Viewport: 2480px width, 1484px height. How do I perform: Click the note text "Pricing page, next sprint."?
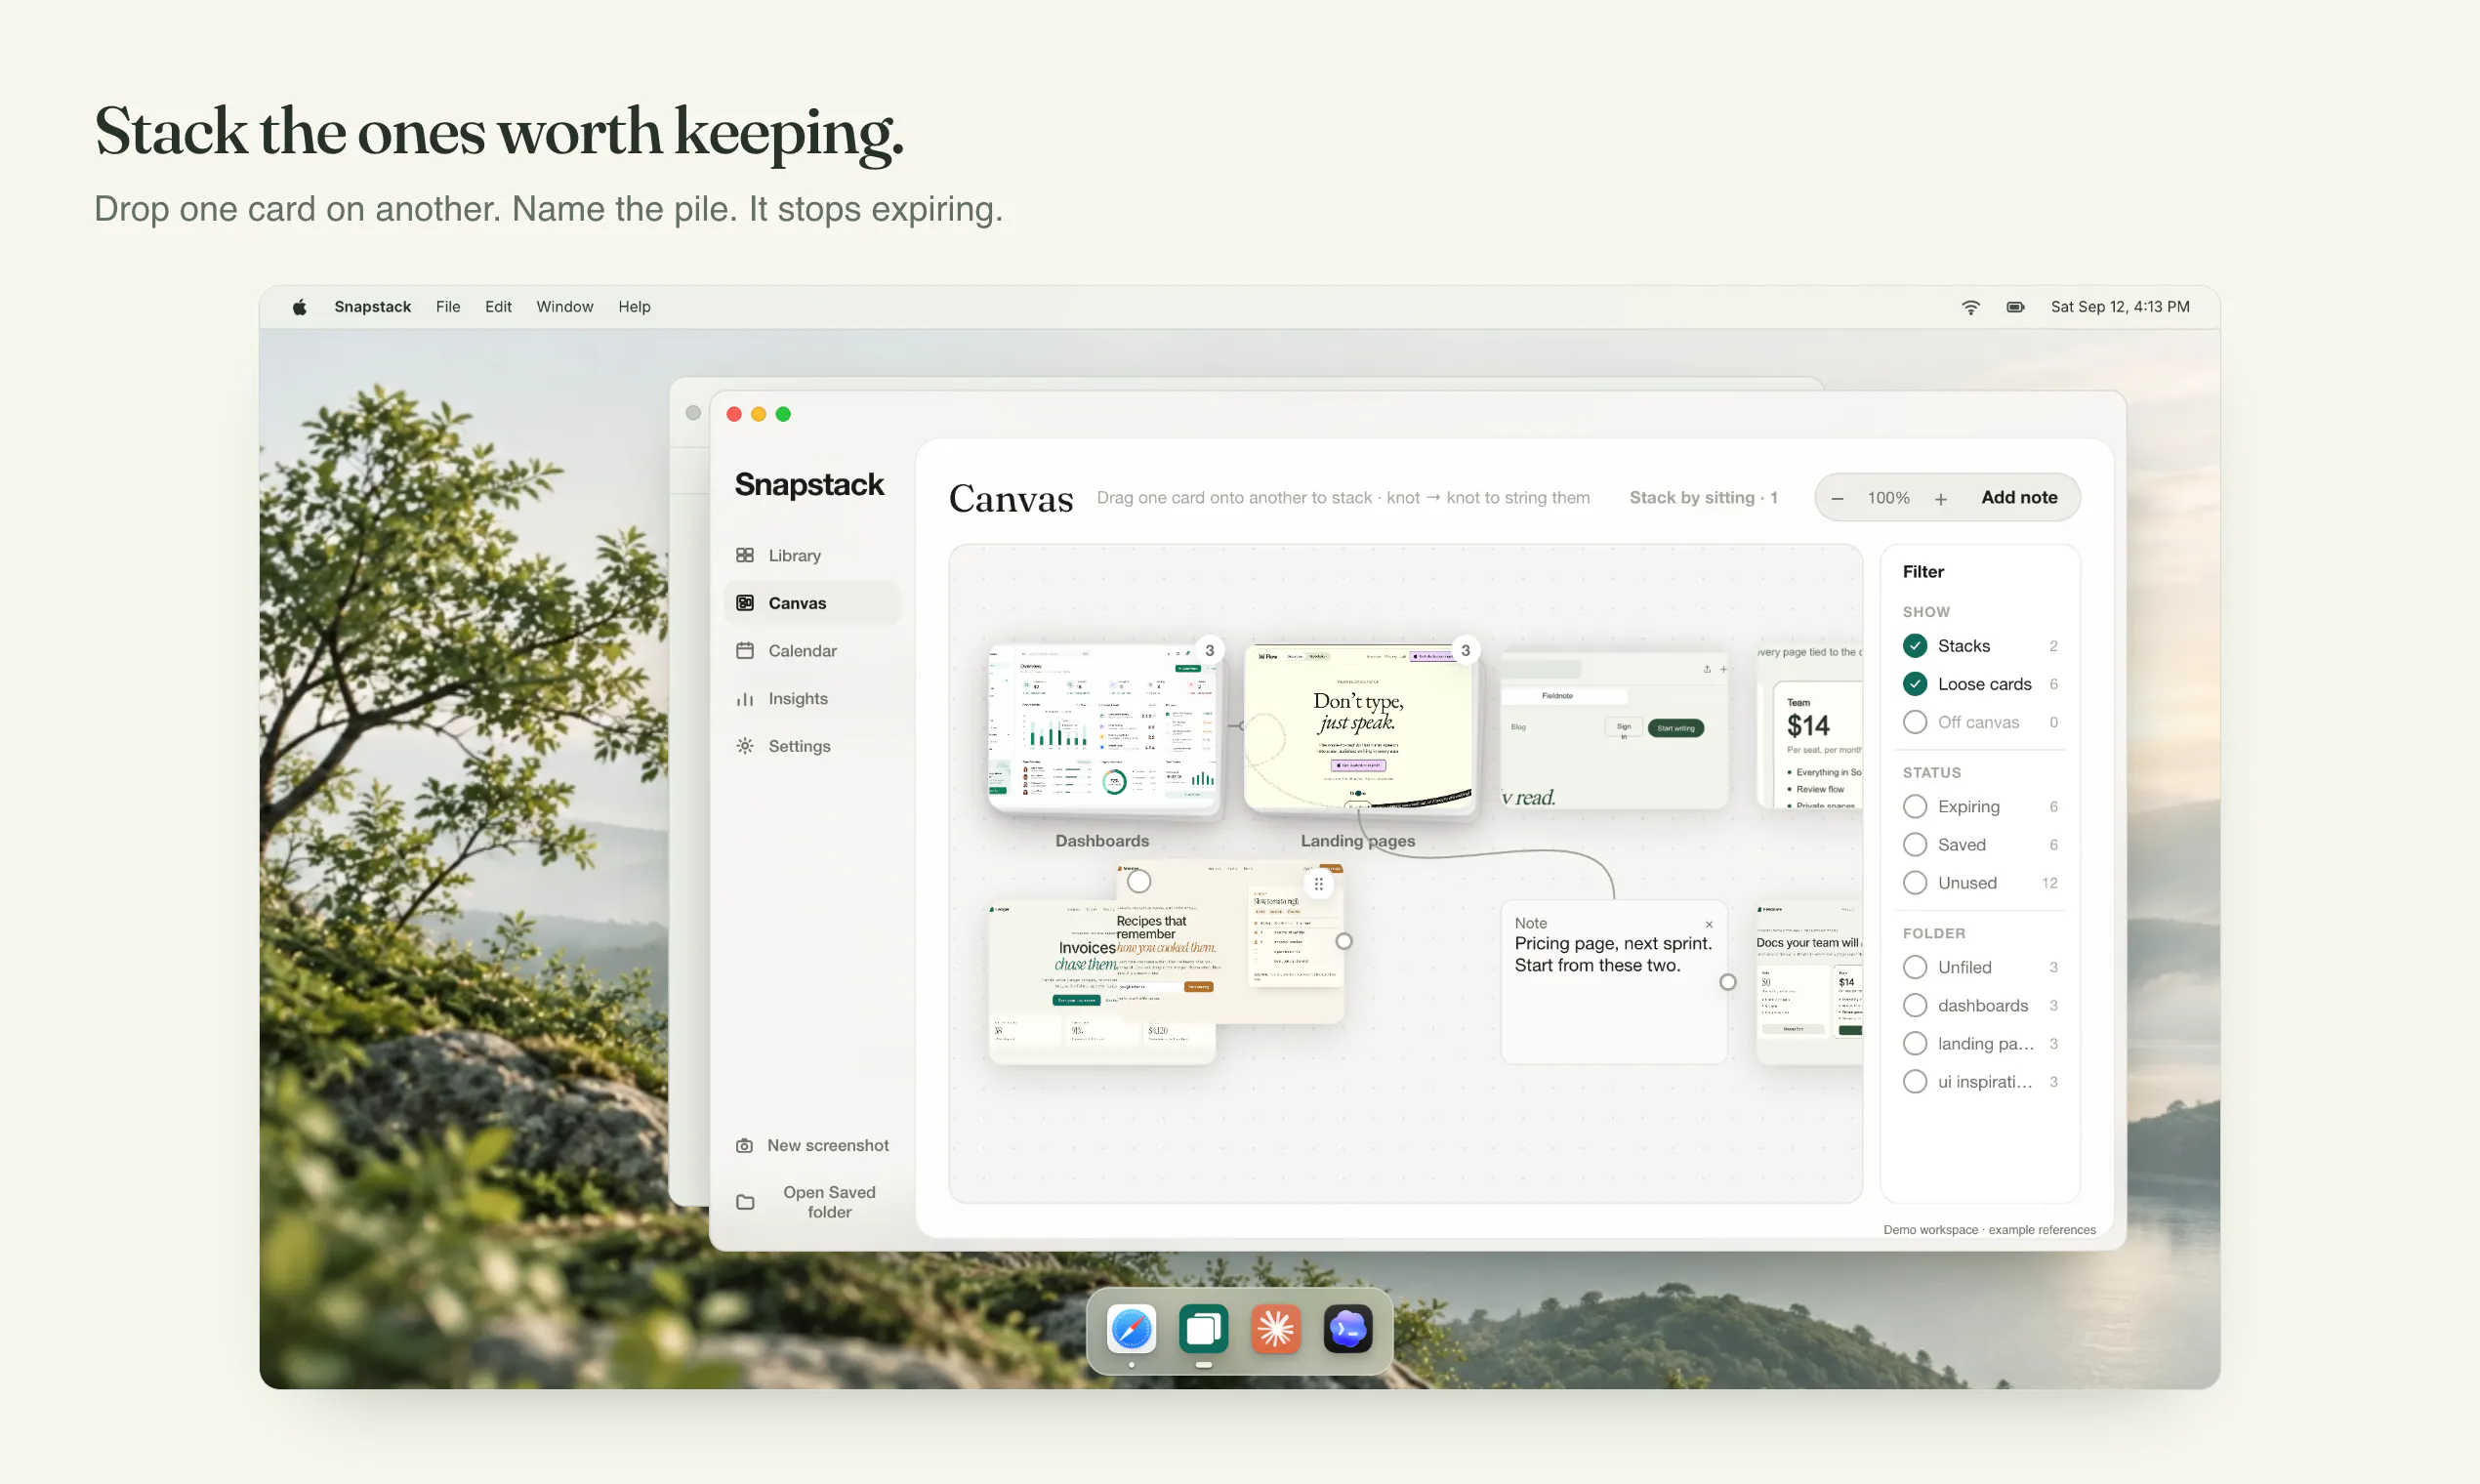(x=1612, y=944)
